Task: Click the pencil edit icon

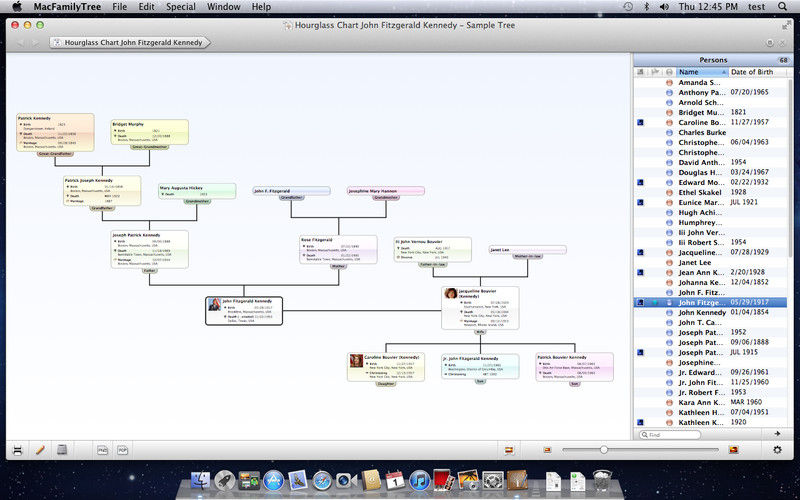Action: pyautogui.click(x=40, y=450)
